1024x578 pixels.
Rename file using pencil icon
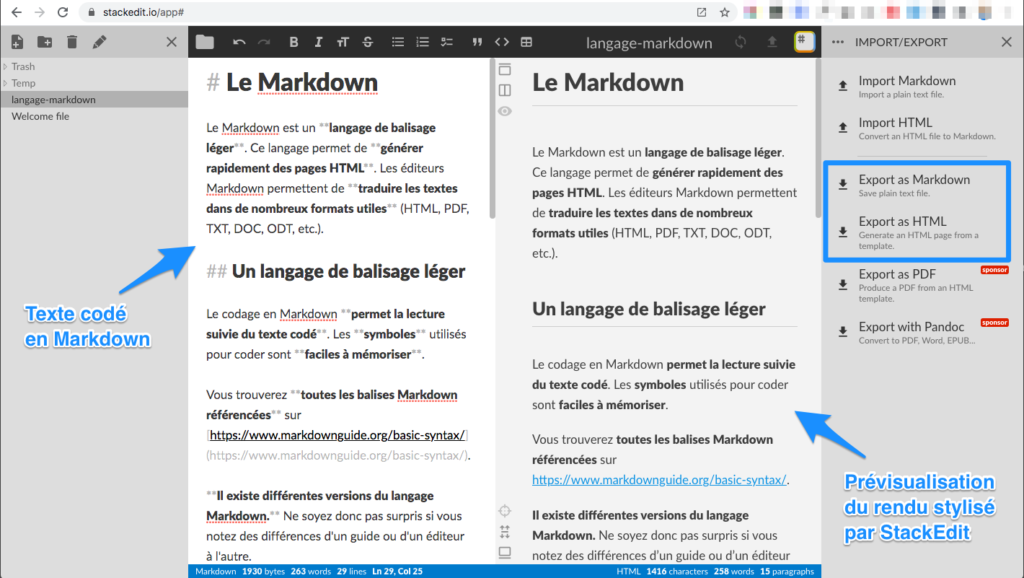[99, 42]
